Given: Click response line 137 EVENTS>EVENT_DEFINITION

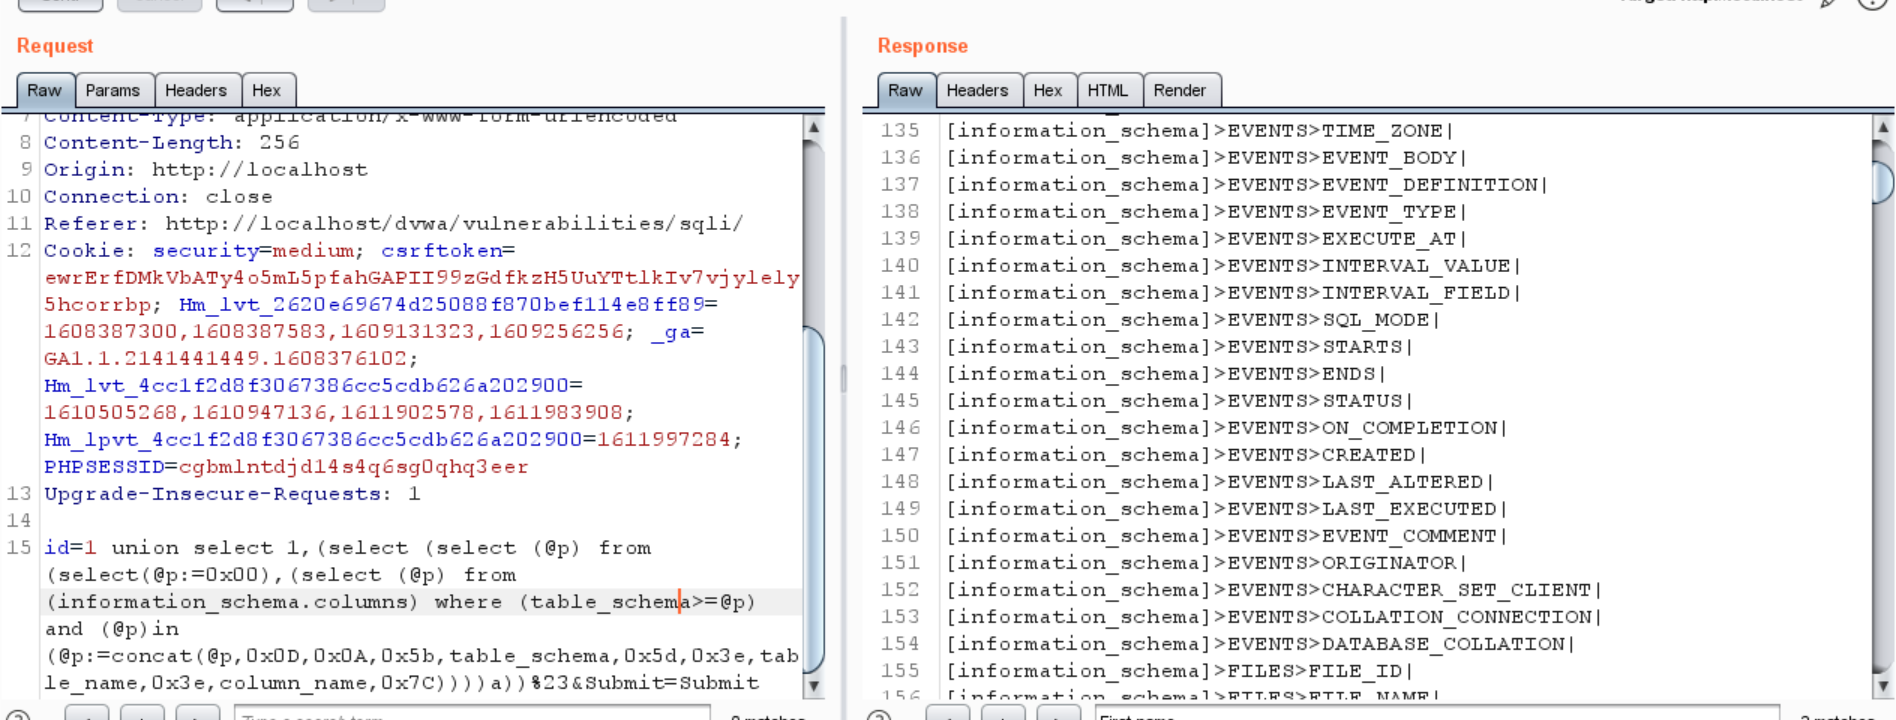Looking at the screenshot, I should [1247, 185].
